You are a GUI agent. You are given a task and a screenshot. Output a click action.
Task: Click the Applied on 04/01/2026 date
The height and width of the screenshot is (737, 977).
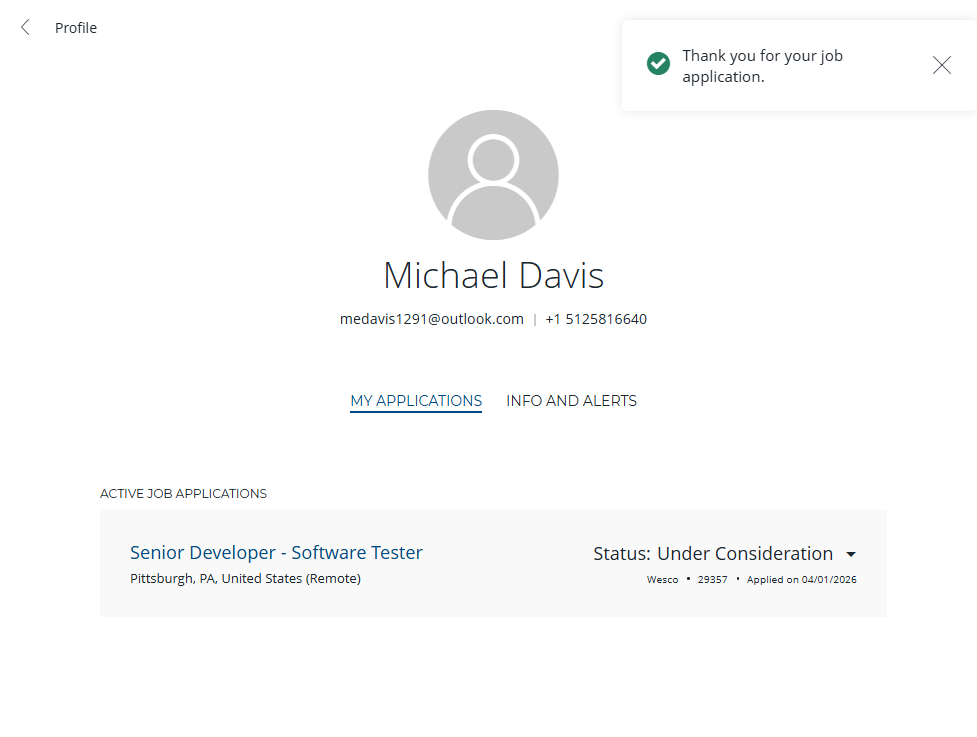[801, 580]
